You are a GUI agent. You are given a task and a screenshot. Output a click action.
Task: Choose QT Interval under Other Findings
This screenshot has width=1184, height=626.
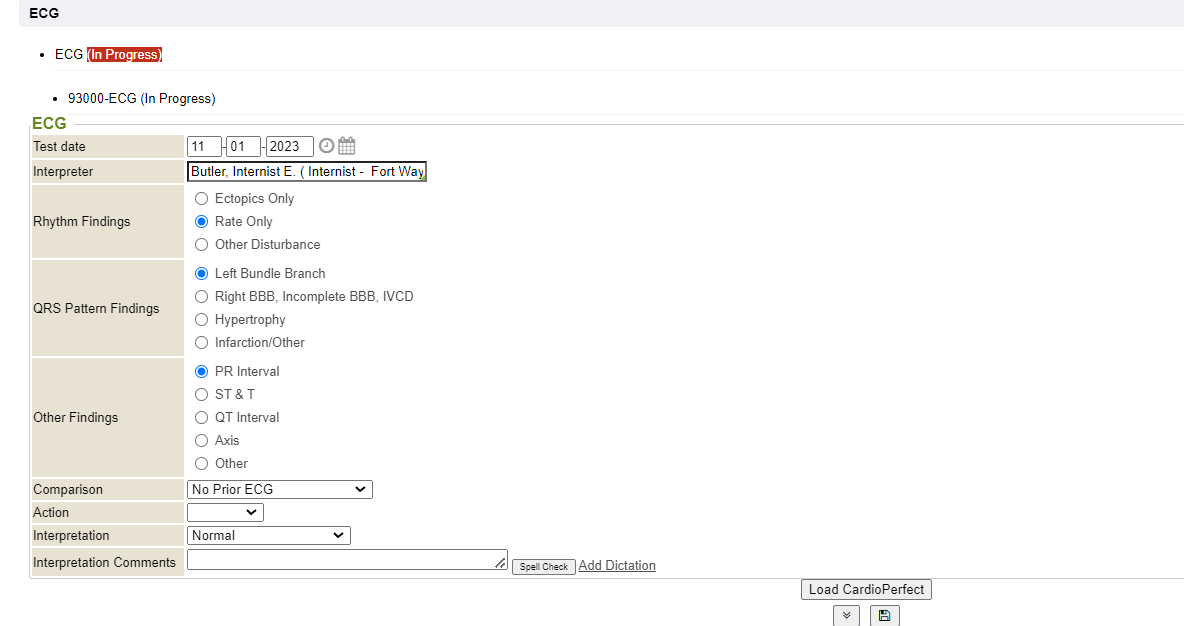click(x=202, y=418)
